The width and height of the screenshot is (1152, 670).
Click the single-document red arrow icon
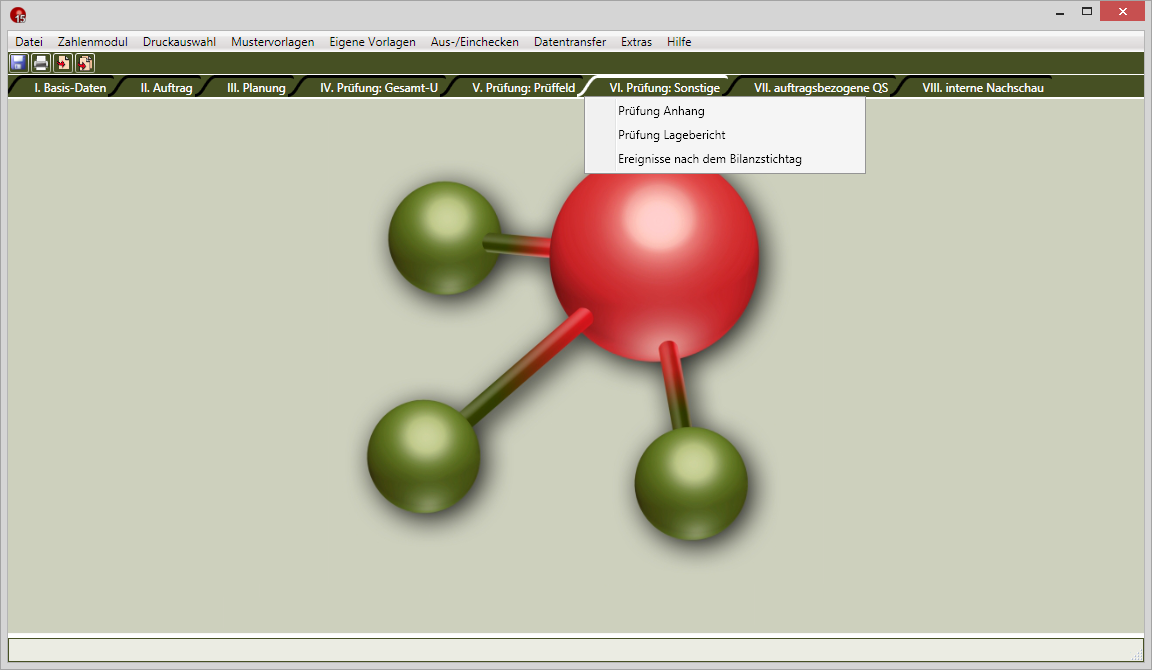coord(63,63)
